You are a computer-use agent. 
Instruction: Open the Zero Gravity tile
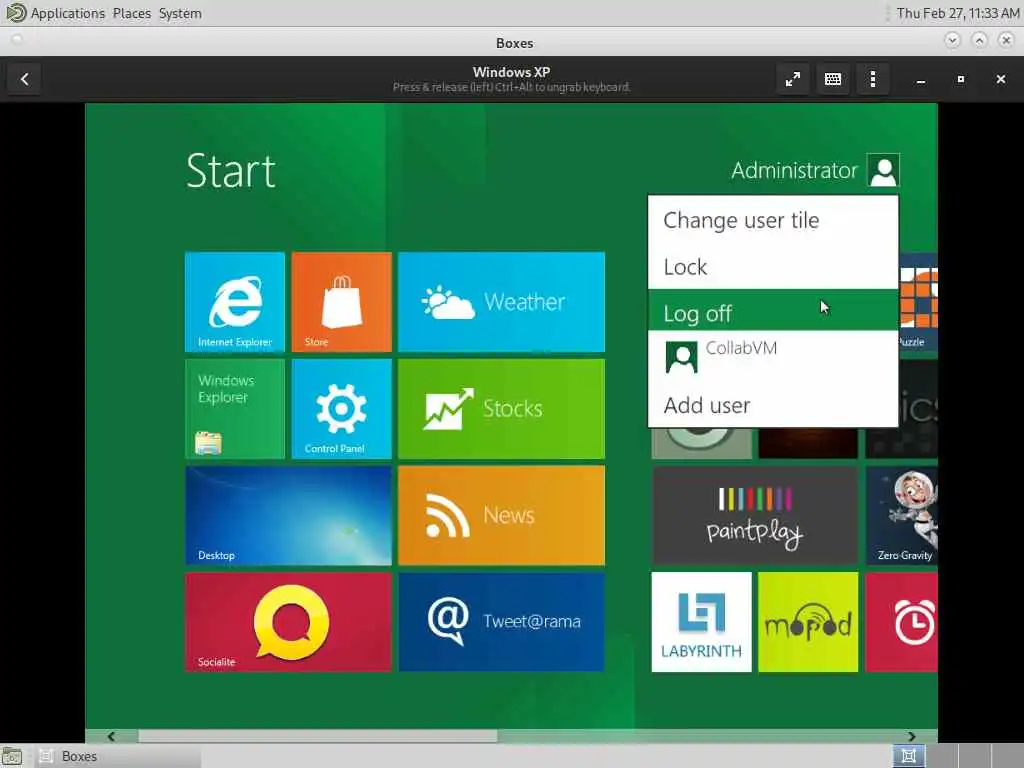[902, 515]
